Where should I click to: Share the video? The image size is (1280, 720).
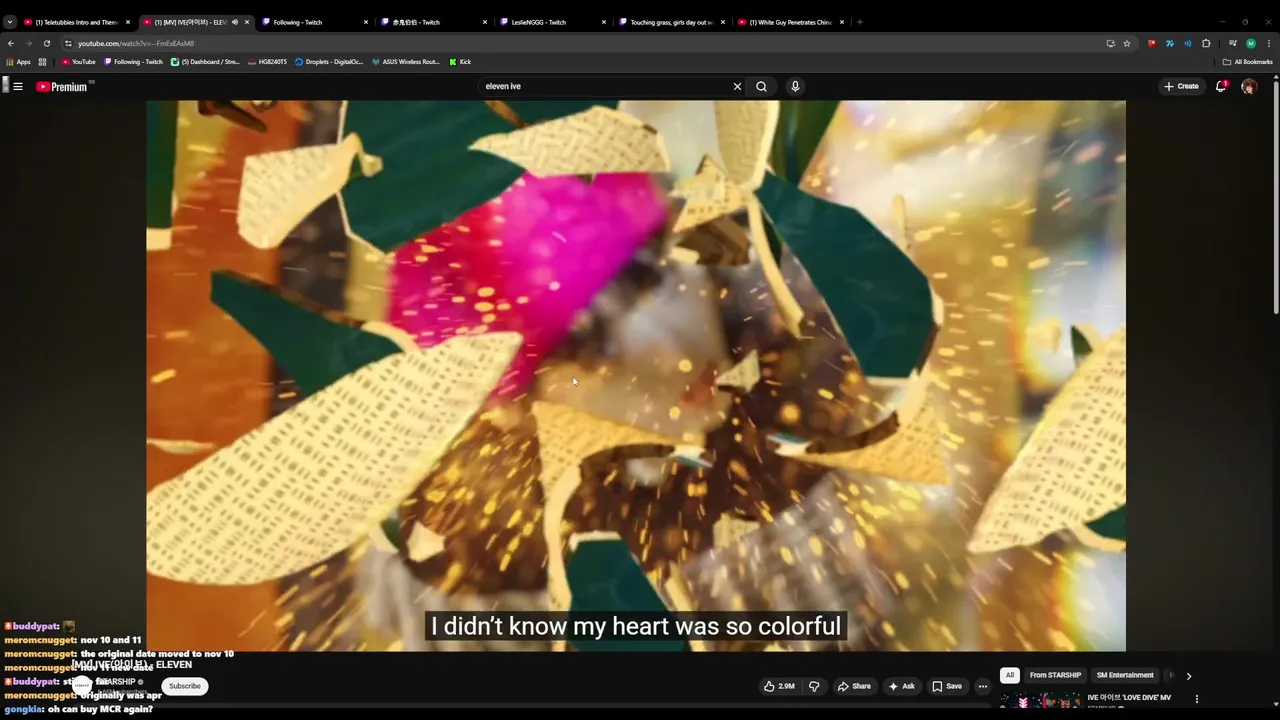click(854, 686)
